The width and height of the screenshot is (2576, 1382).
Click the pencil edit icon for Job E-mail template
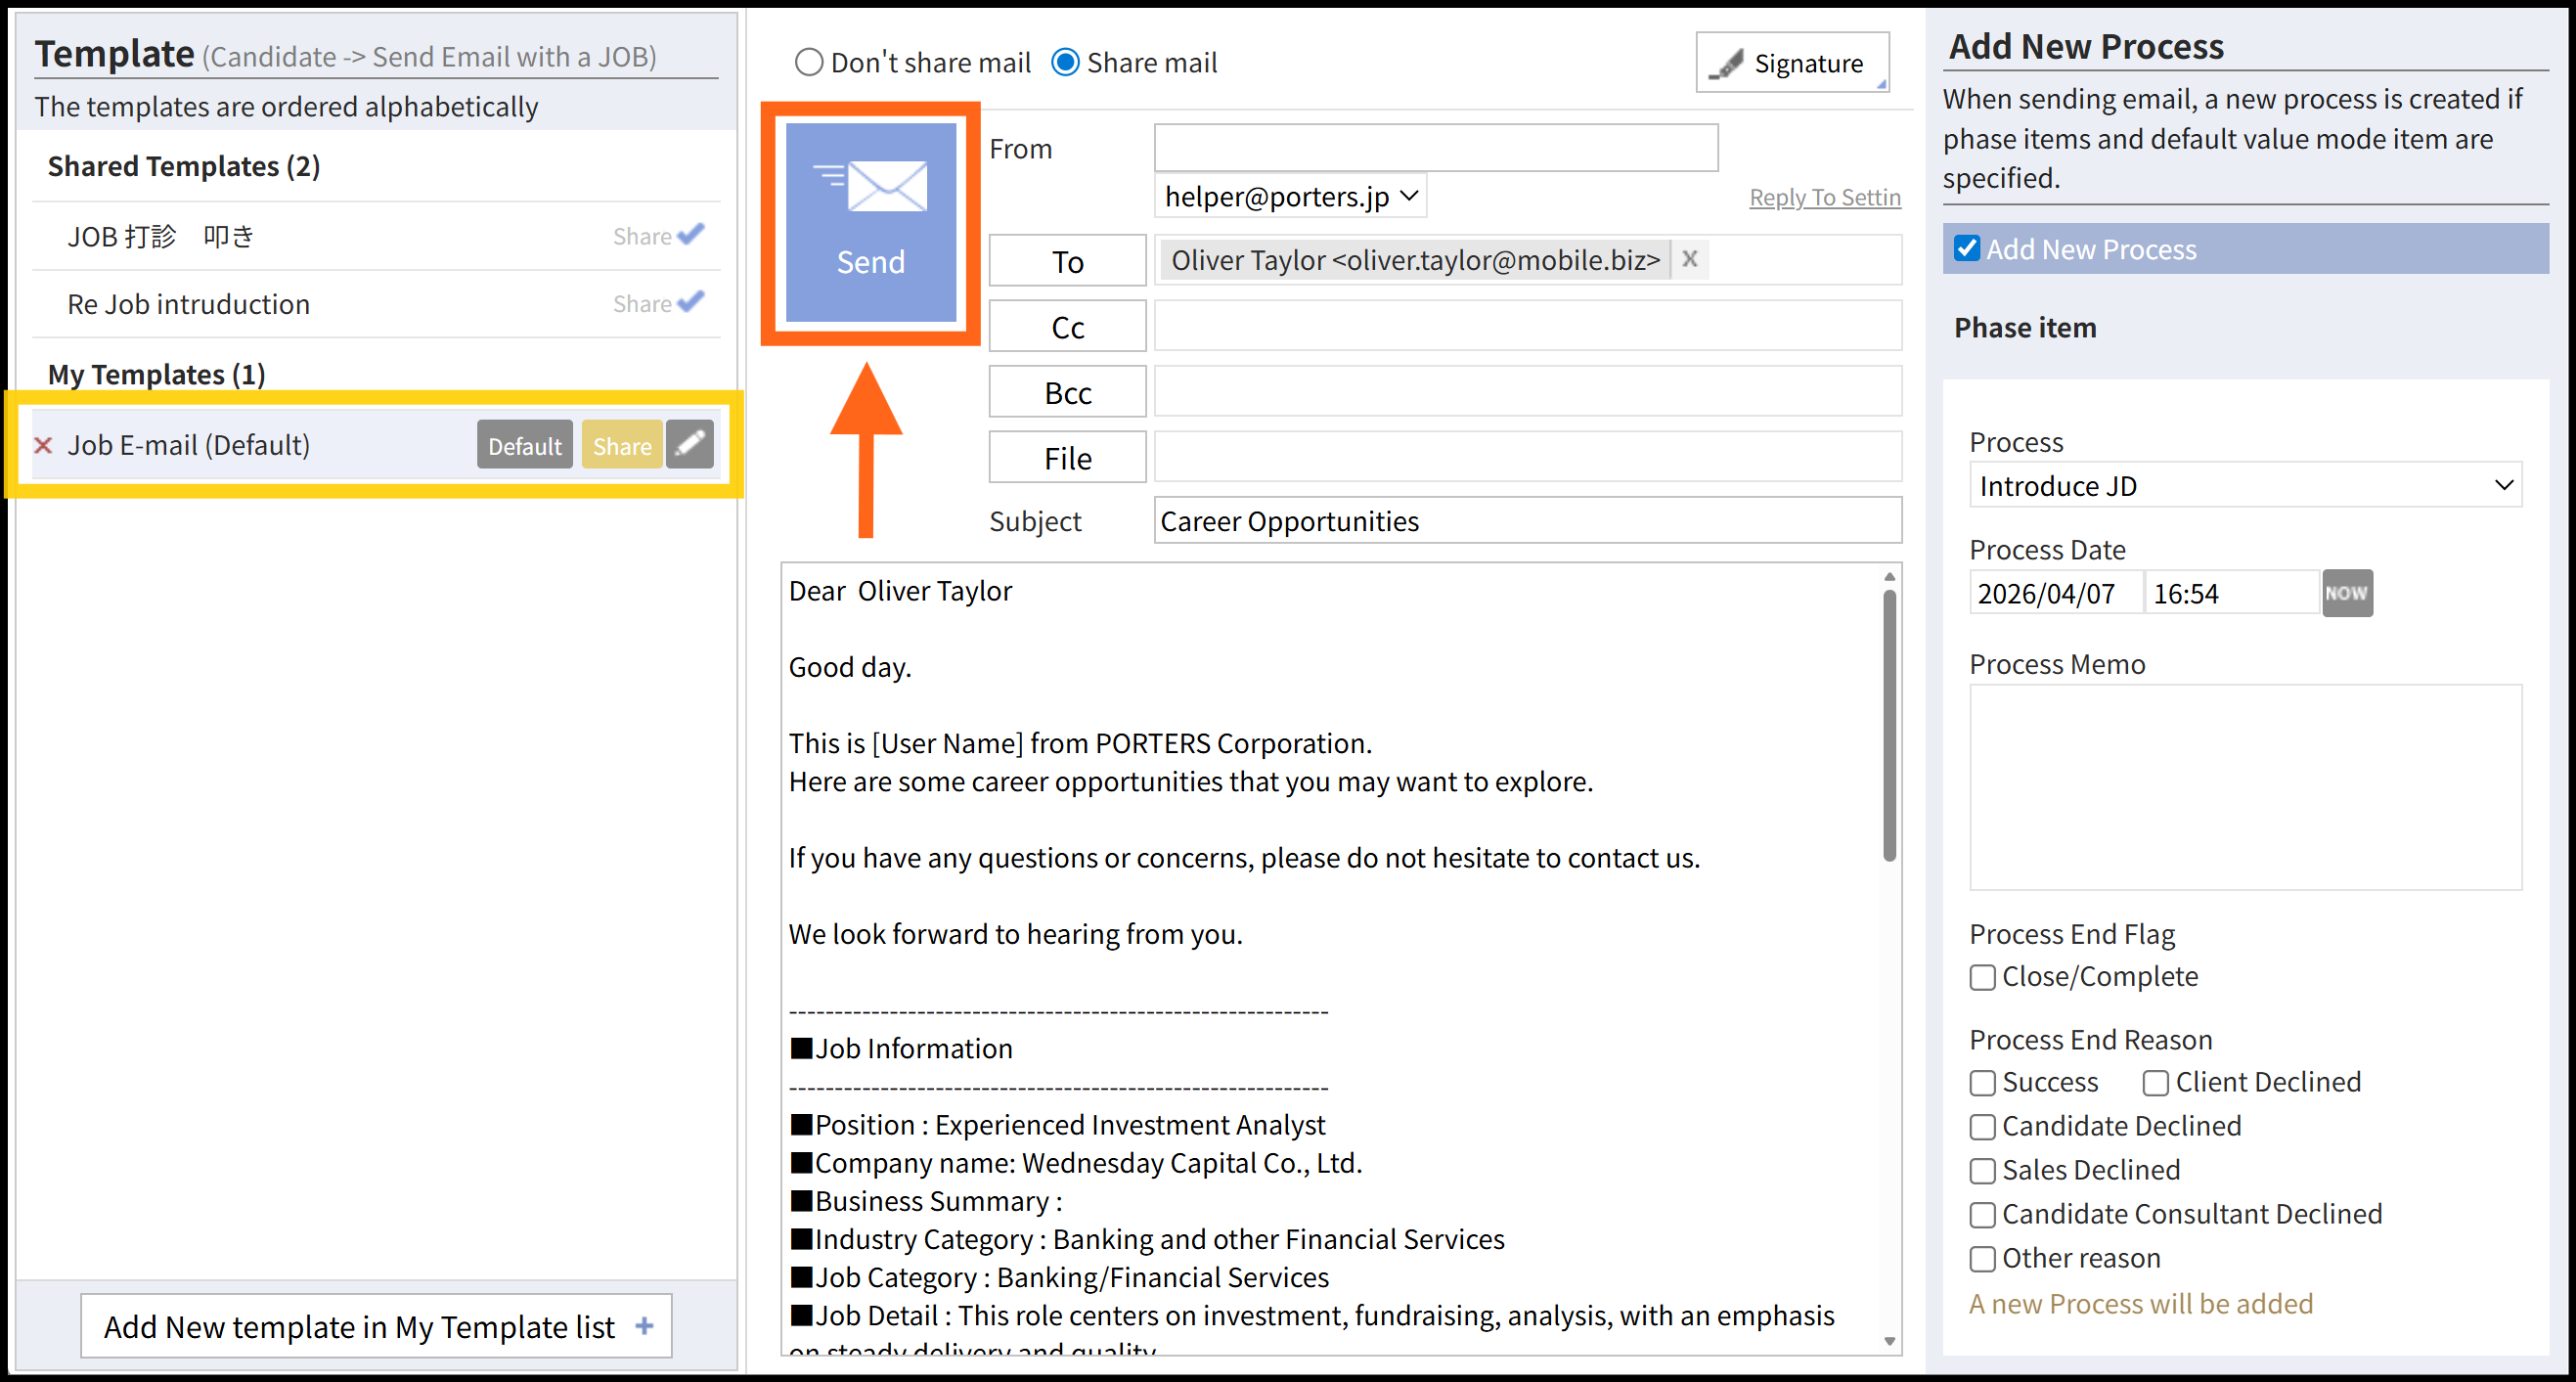[690, 445]
